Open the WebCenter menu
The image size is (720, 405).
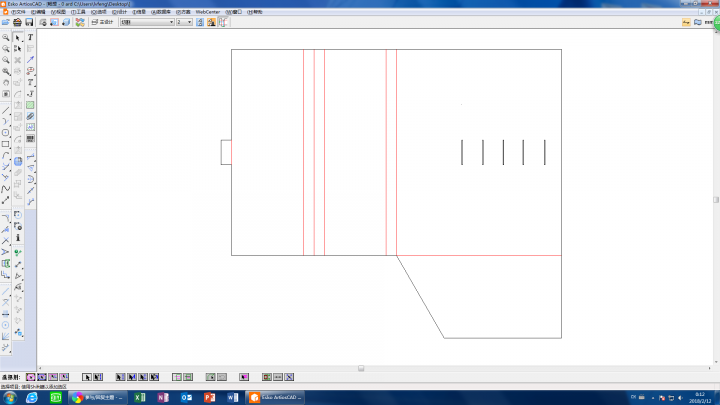(x=207, y=11)
